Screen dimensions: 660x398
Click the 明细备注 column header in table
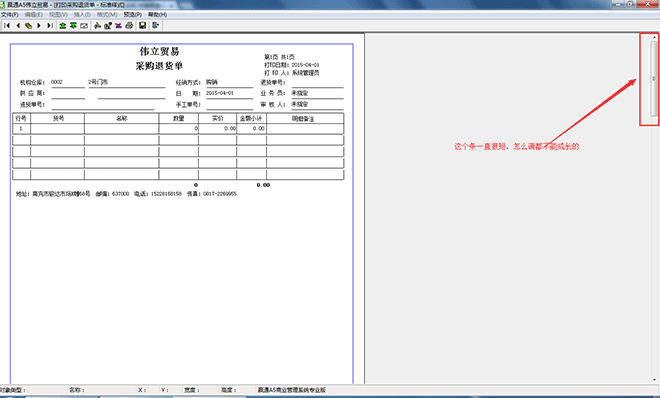tap(303, 119)
